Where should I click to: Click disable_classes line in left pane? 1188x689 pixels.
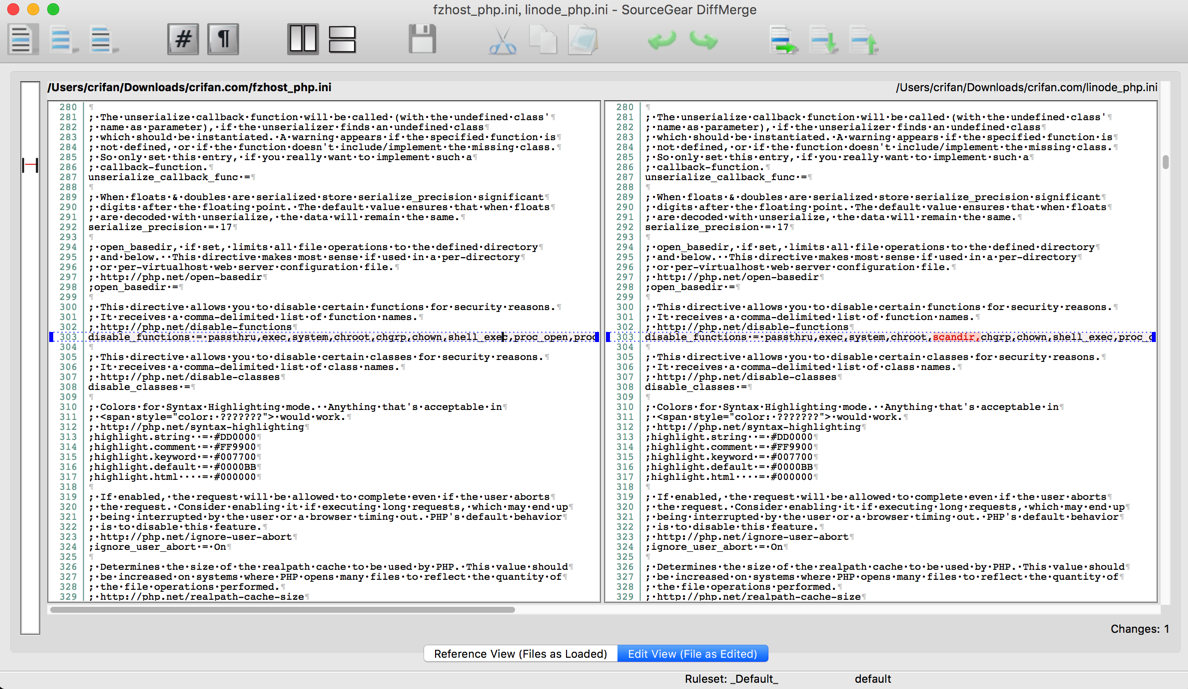pos(141,387)
